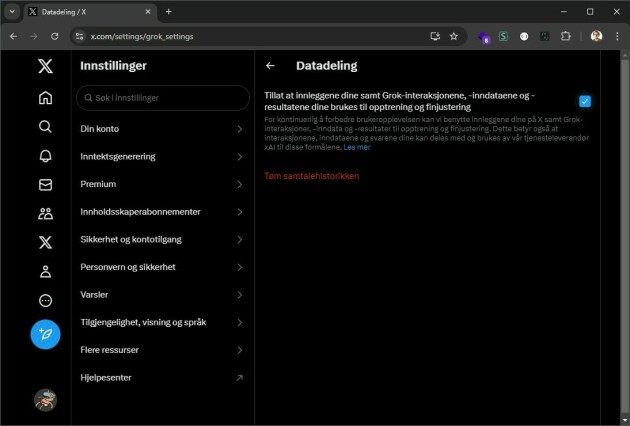Image resolution: width=630 pixels, height=426 pixels.
Task: Select Datadeling / X browser tab
Action: 90,12
